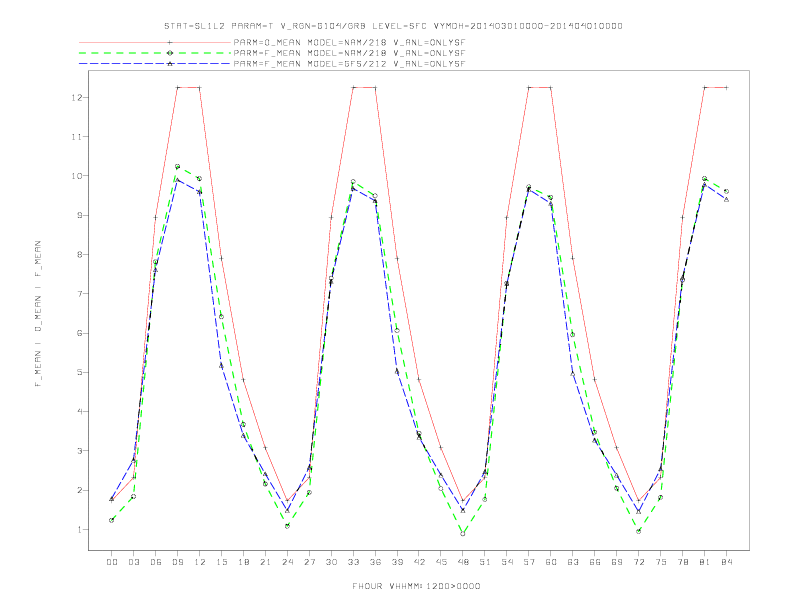Image resolution: width=792 pixels, height=612 pixels.
Task: Click x-axis forecast hour label 06
Action: (156, 562)
